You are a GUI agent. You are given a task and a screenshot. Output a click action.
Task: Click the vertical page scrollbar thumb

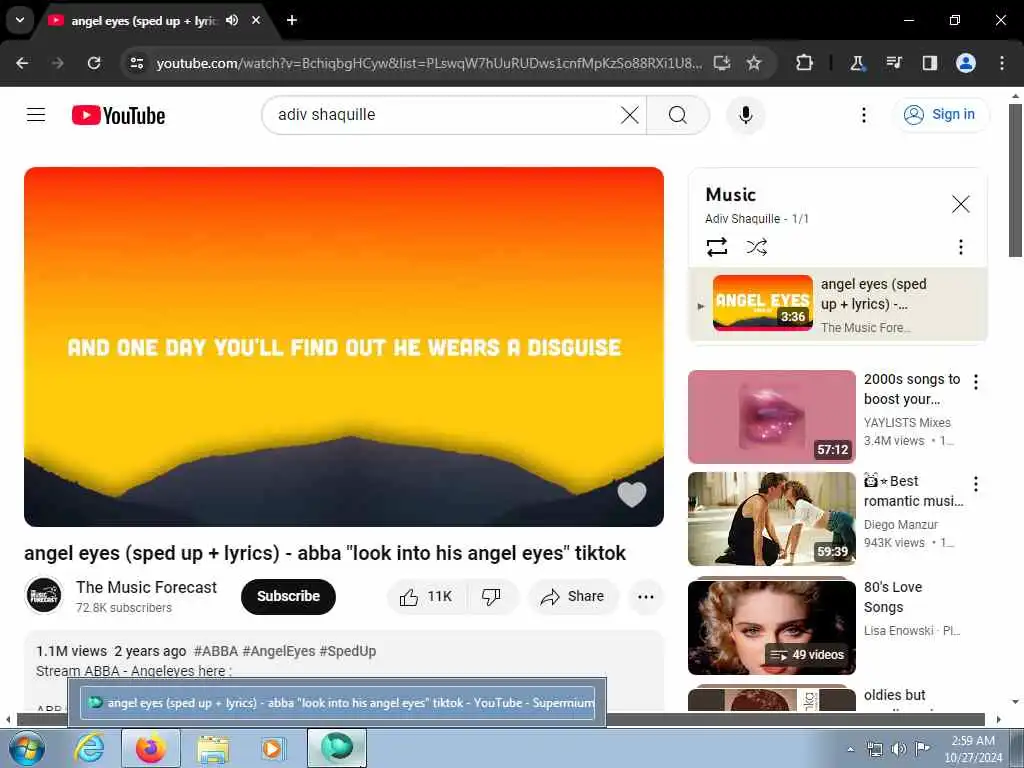pyautogui.click(x=1015, y=180)
